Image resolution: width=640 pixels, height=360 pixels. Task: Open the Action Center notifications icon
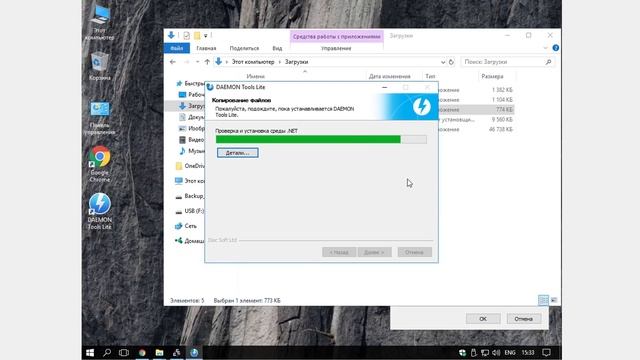click(x=547, y=352)
